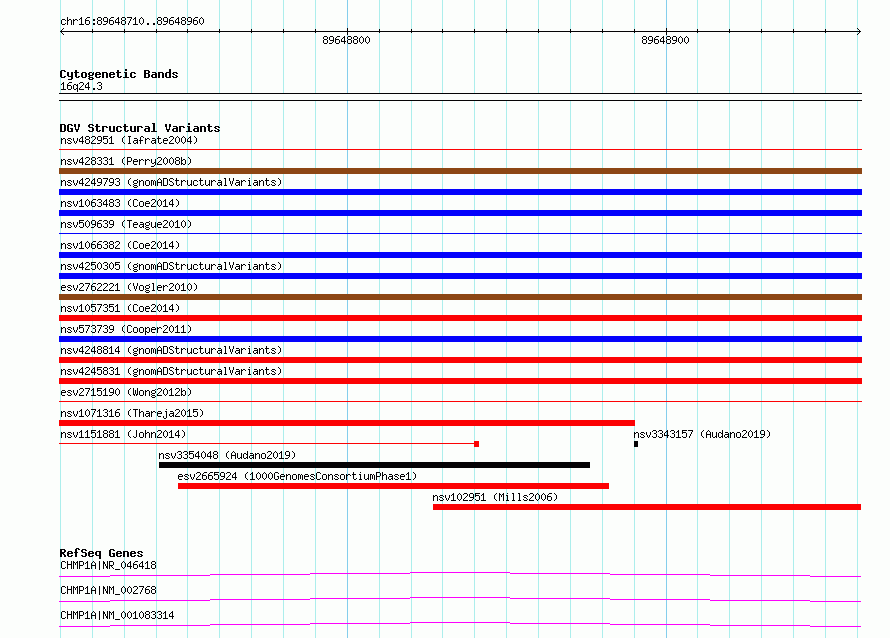Select nsv3343157 (Audano2019) label

(702, 434)
